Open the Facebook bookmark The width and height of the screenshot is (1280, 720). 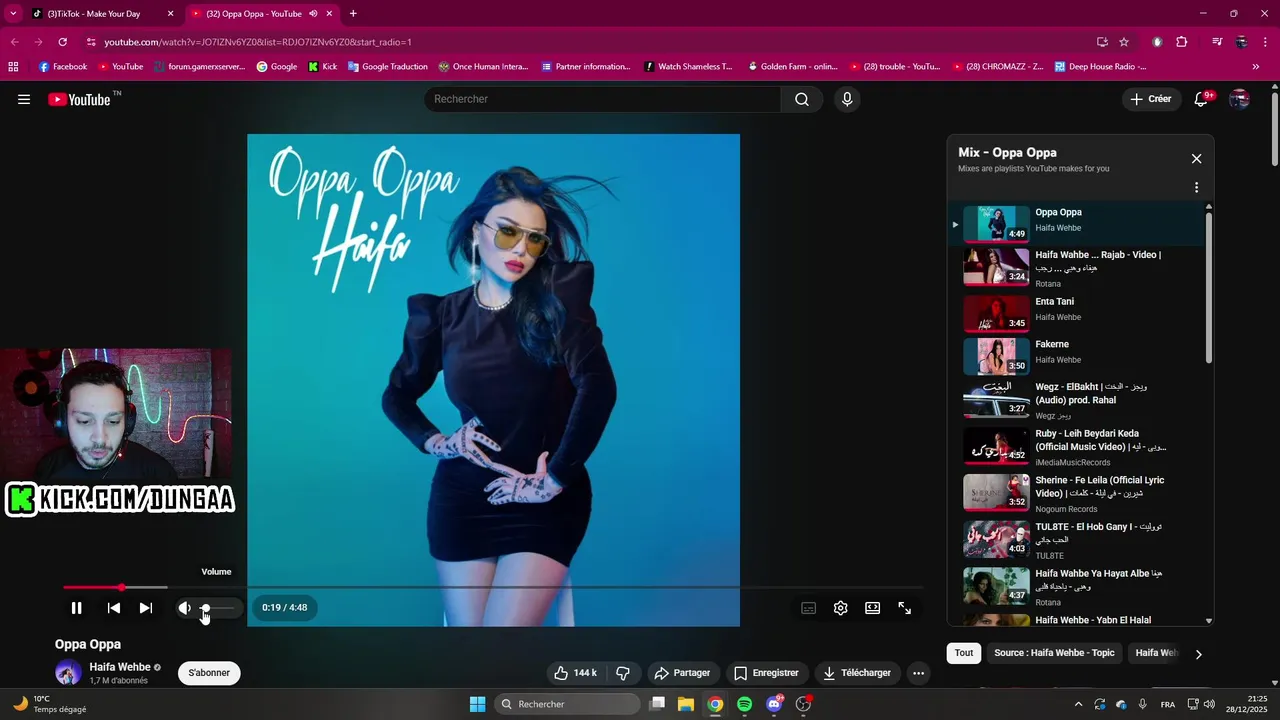[x=63, y=67]
